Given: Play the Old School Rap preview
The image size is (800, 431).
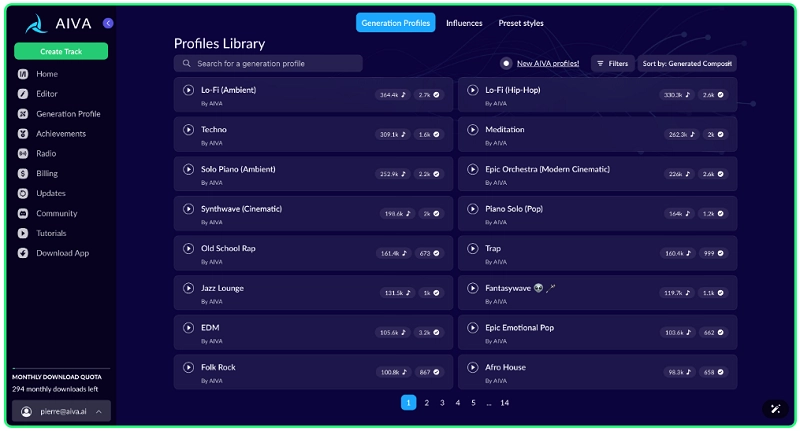Looking at the screenshot, I should [188, 248].
